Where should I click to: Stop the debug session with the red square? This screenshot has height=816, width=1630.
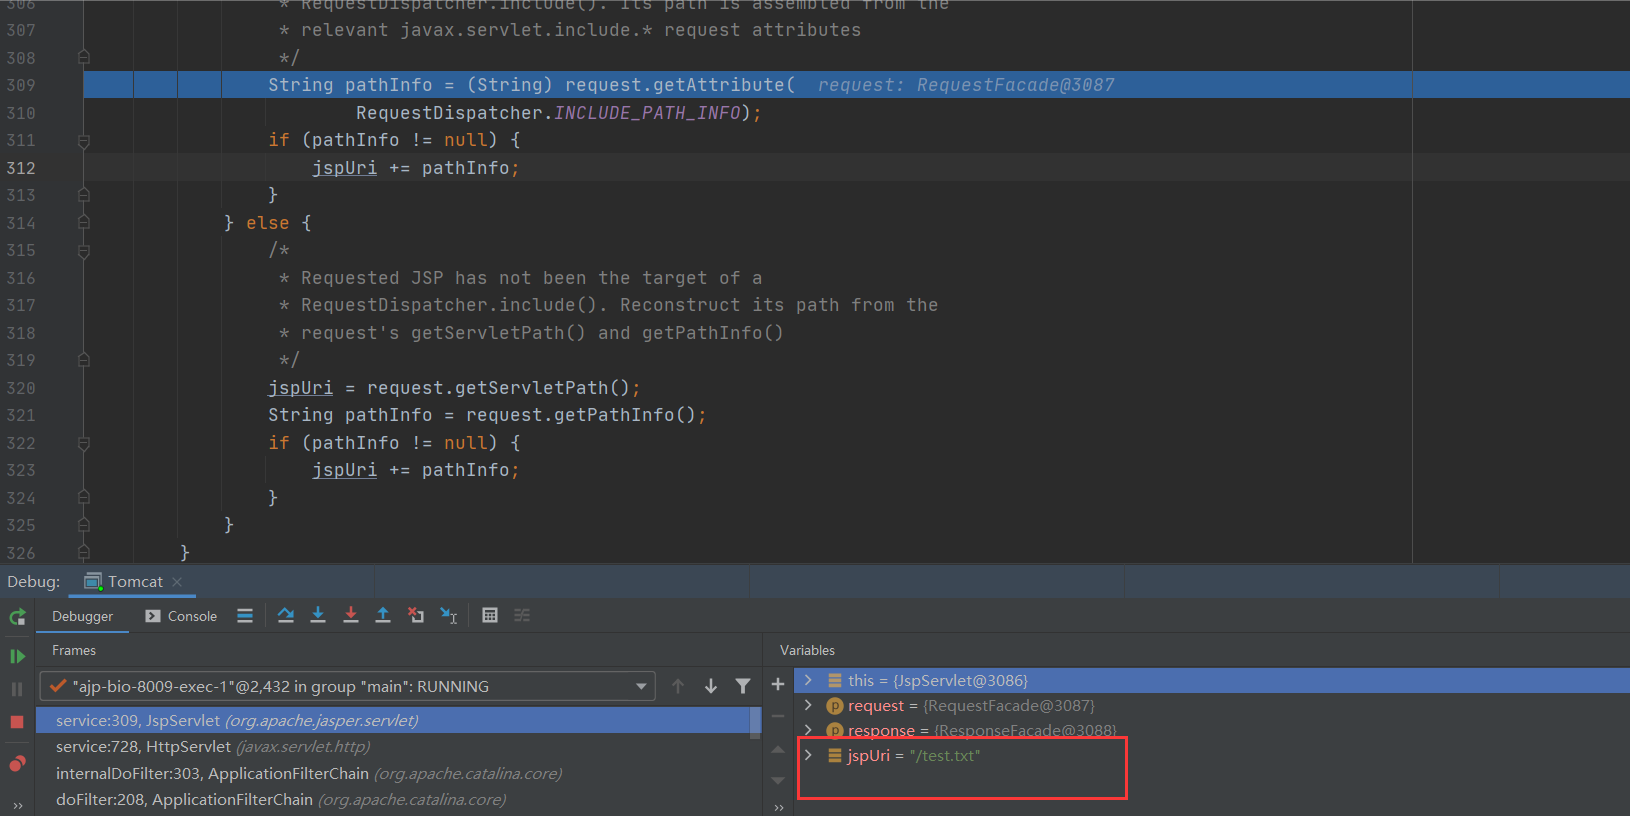17,722
